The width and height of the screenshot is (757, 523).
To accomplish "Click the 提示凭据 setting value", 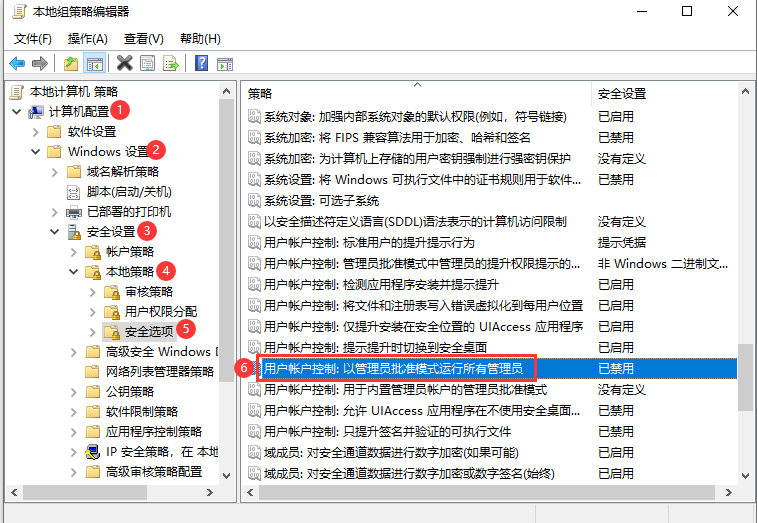I will pyautogui.click(x=622, y=242).
